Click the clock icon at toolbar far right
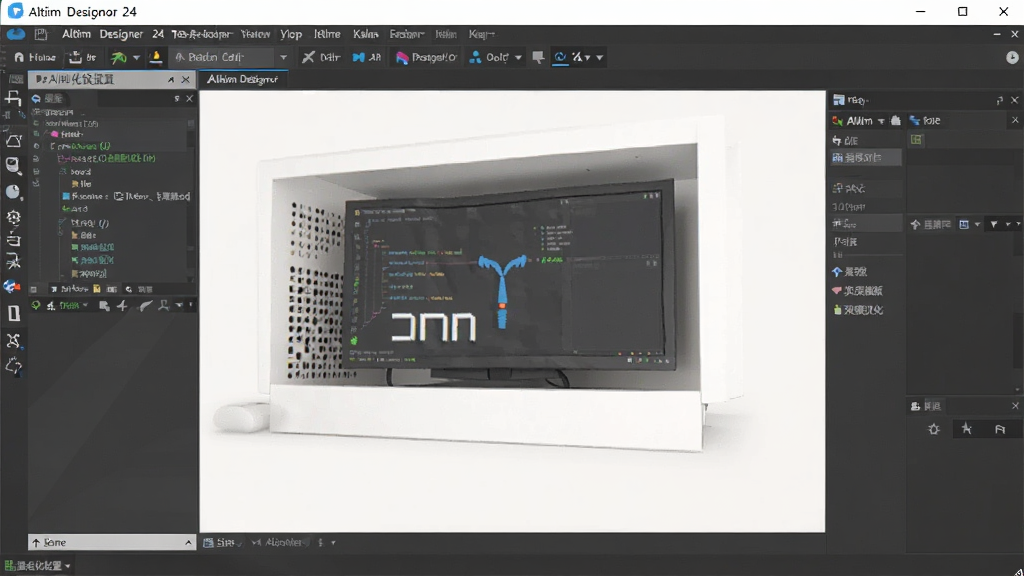 pyautogui.click(x=1012, y=57)
